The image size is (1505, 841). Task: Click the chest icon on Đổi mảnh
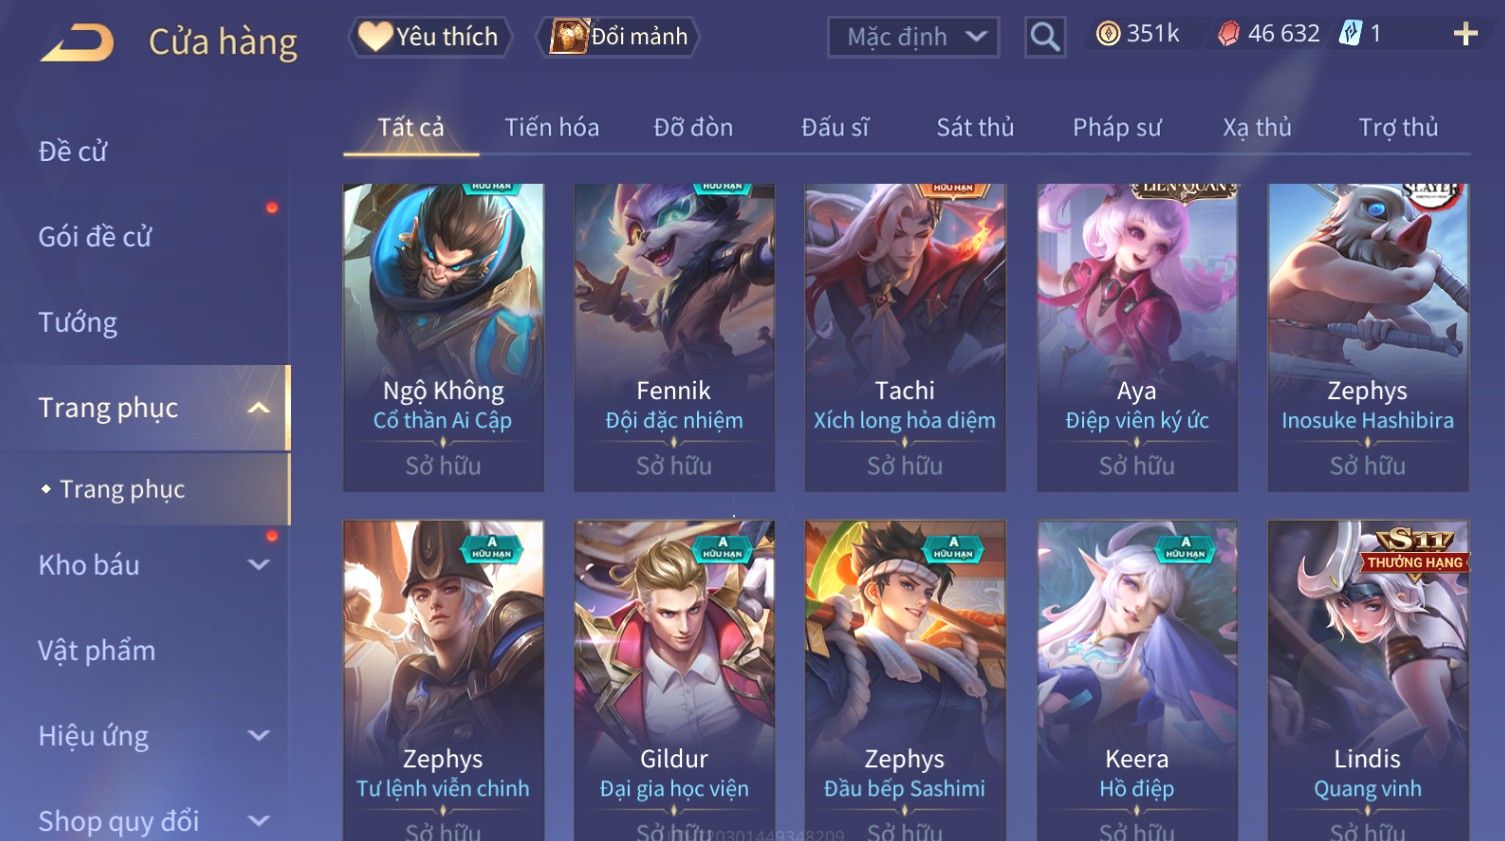pyautogui.click(x=568, y=36)
